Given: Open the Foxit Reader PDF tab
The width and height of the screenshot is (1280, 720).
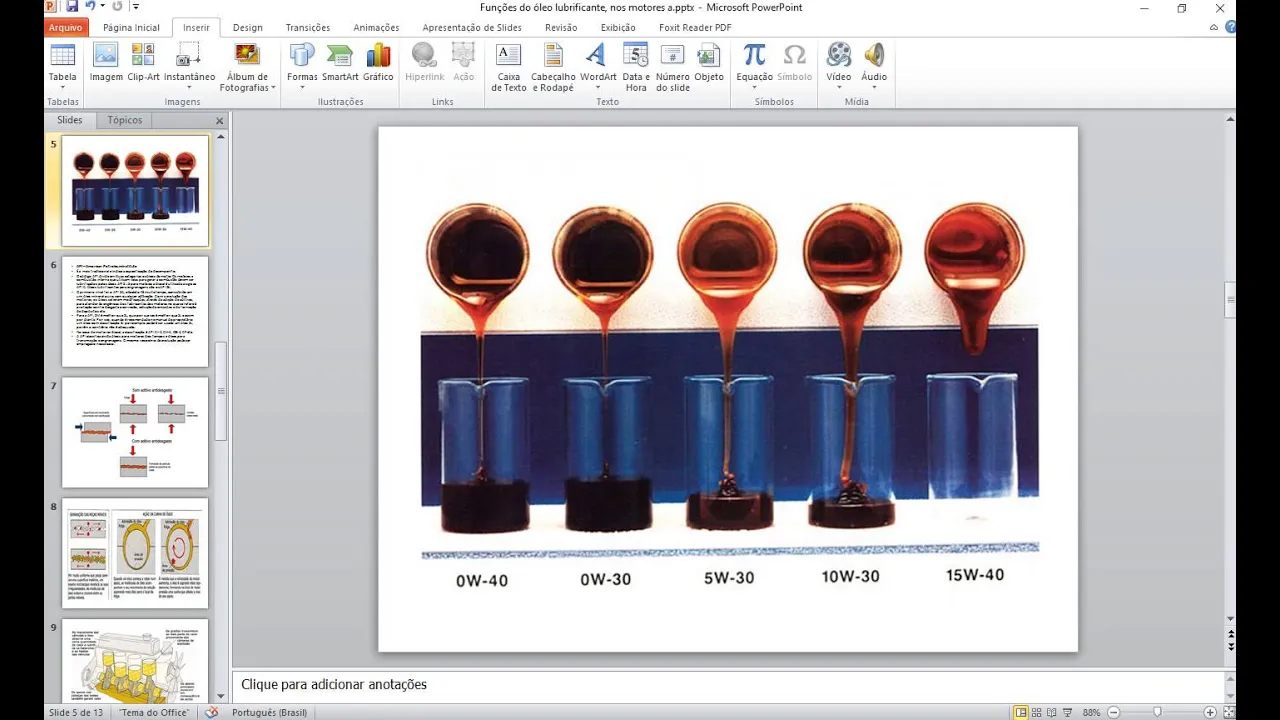Looking at the screenshot, I should point(695,28).
